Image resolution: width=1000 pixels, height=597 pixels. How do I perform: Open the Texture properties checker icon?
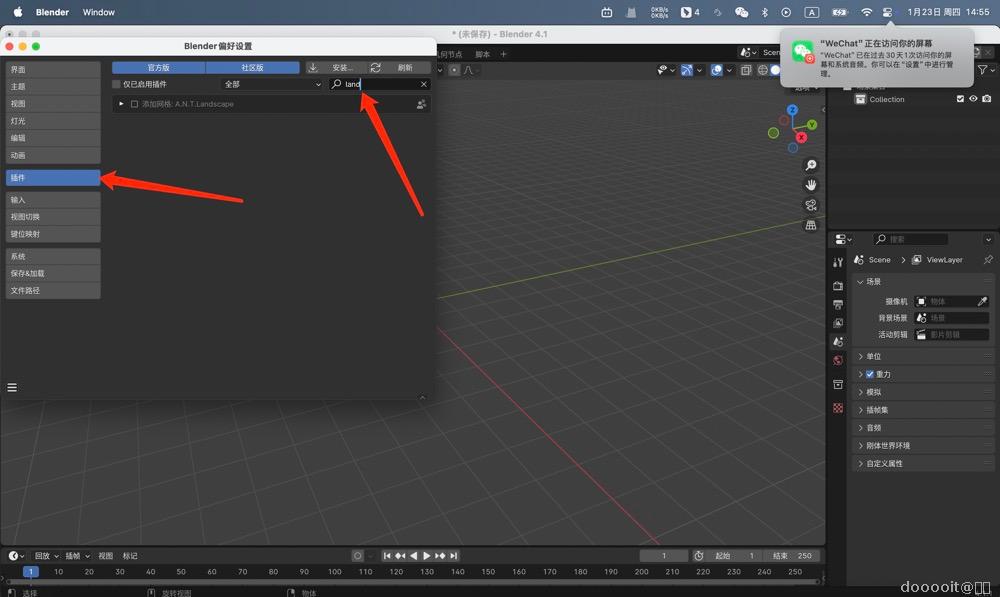pos(838,408)
